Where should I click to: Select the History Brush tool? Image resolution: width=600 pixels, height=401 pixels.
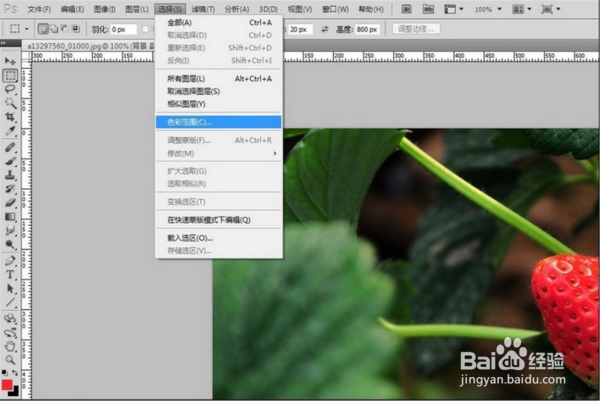(x=10, y=189)
